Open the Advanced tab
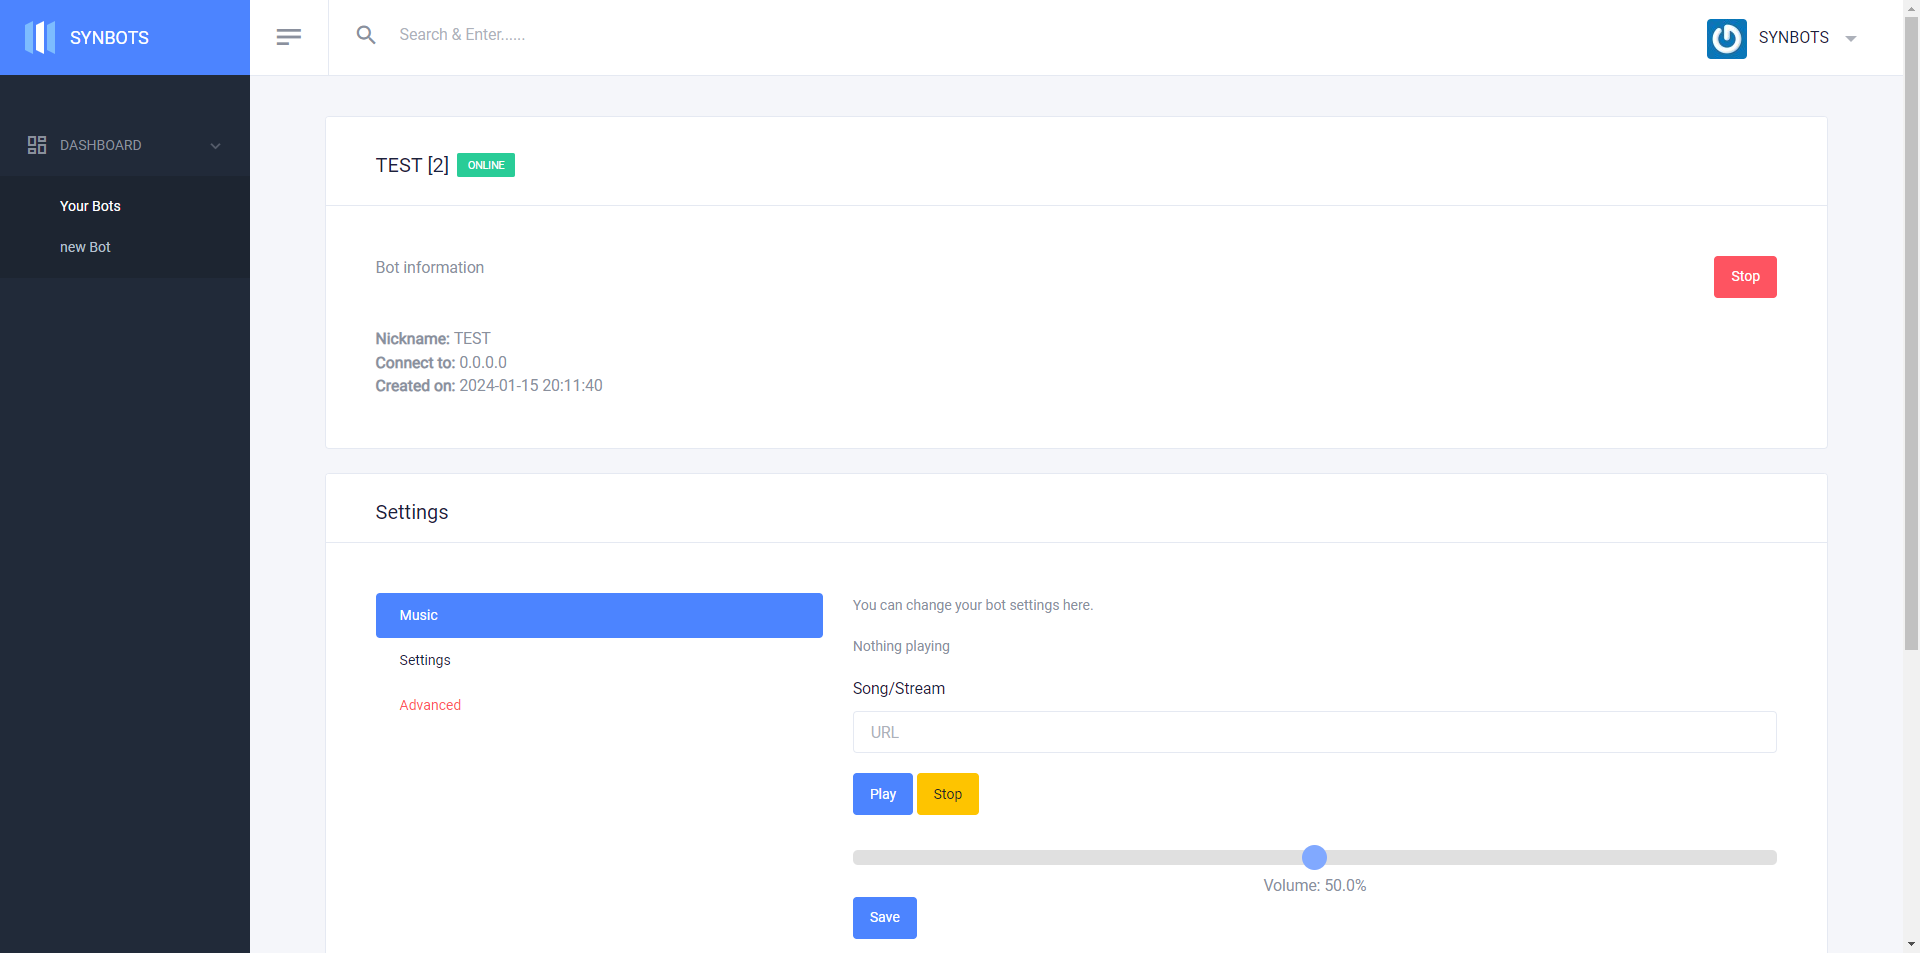 430,705
